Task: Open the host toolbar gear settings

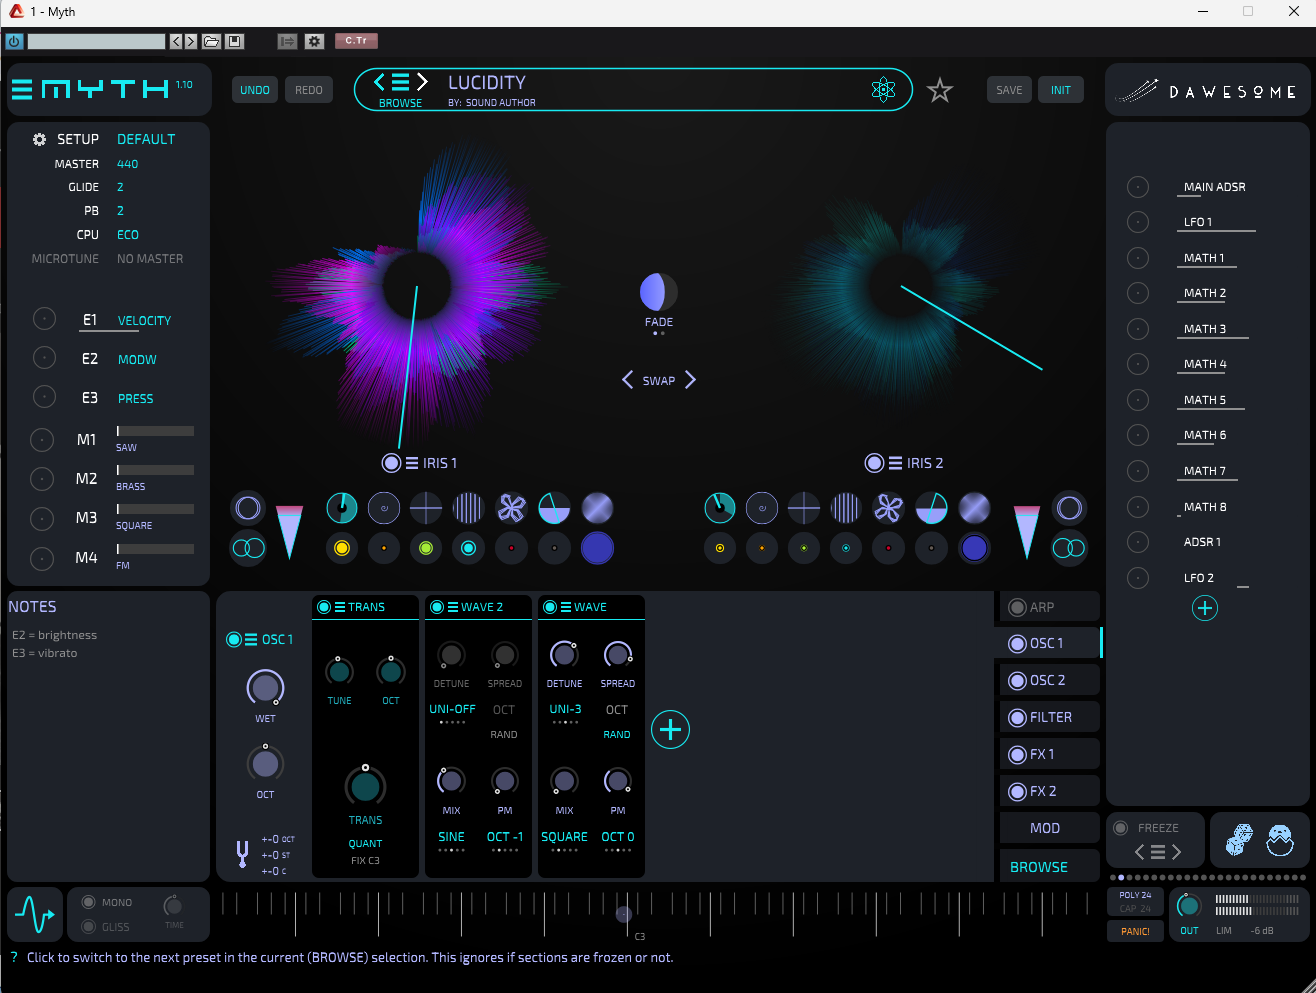Action: (314, 41)
